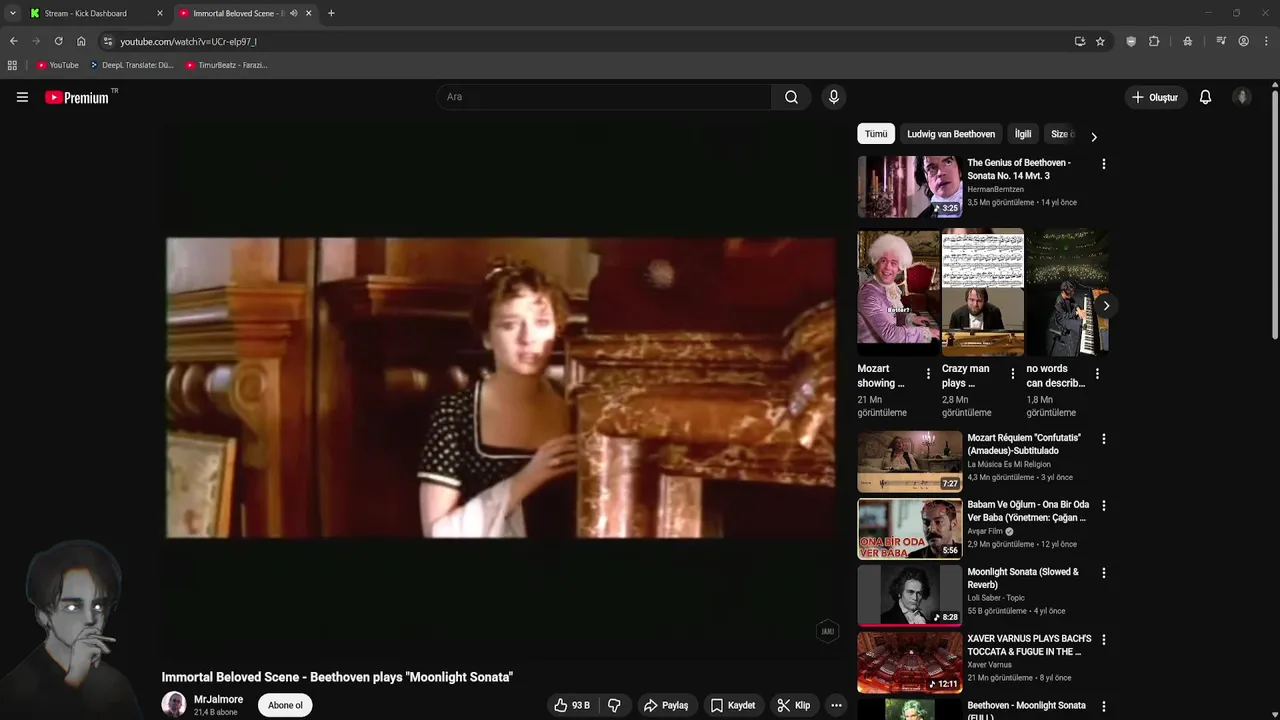Select the İlgili filter chip
Viewport: 1280px width, 720px height.
(1023, 134)
